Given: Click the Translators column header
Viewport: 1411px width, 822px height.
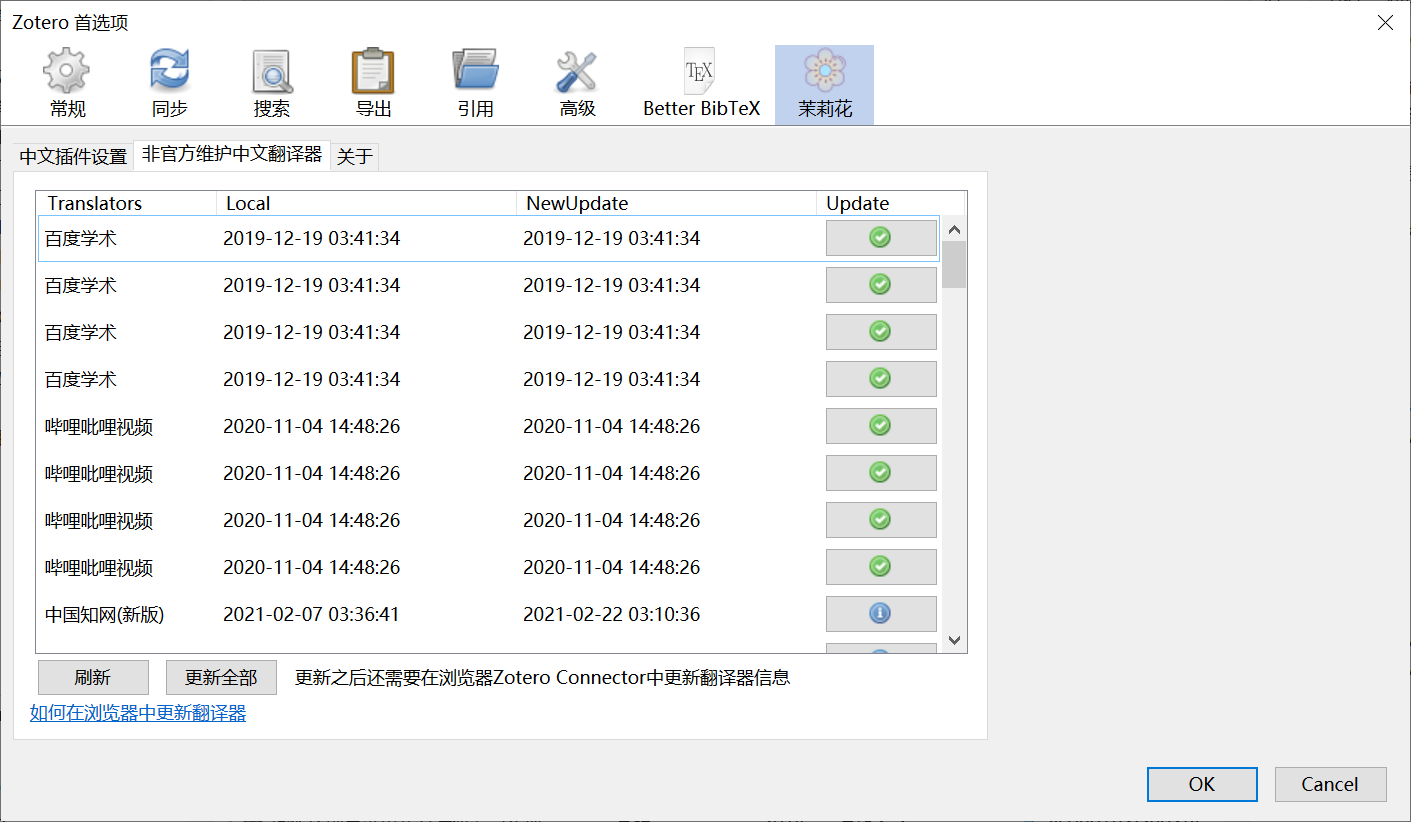Looking at the screenshot, I should click(126, 203).
